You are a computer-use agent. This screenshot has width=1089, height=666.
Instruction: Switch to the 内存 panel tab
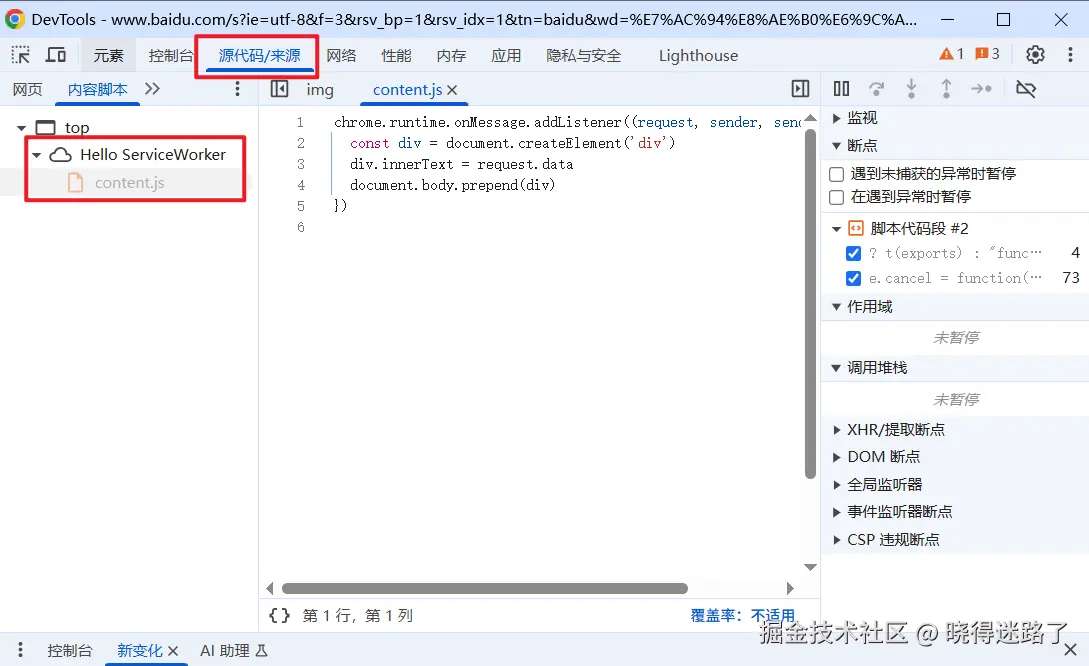pos(451,56)
